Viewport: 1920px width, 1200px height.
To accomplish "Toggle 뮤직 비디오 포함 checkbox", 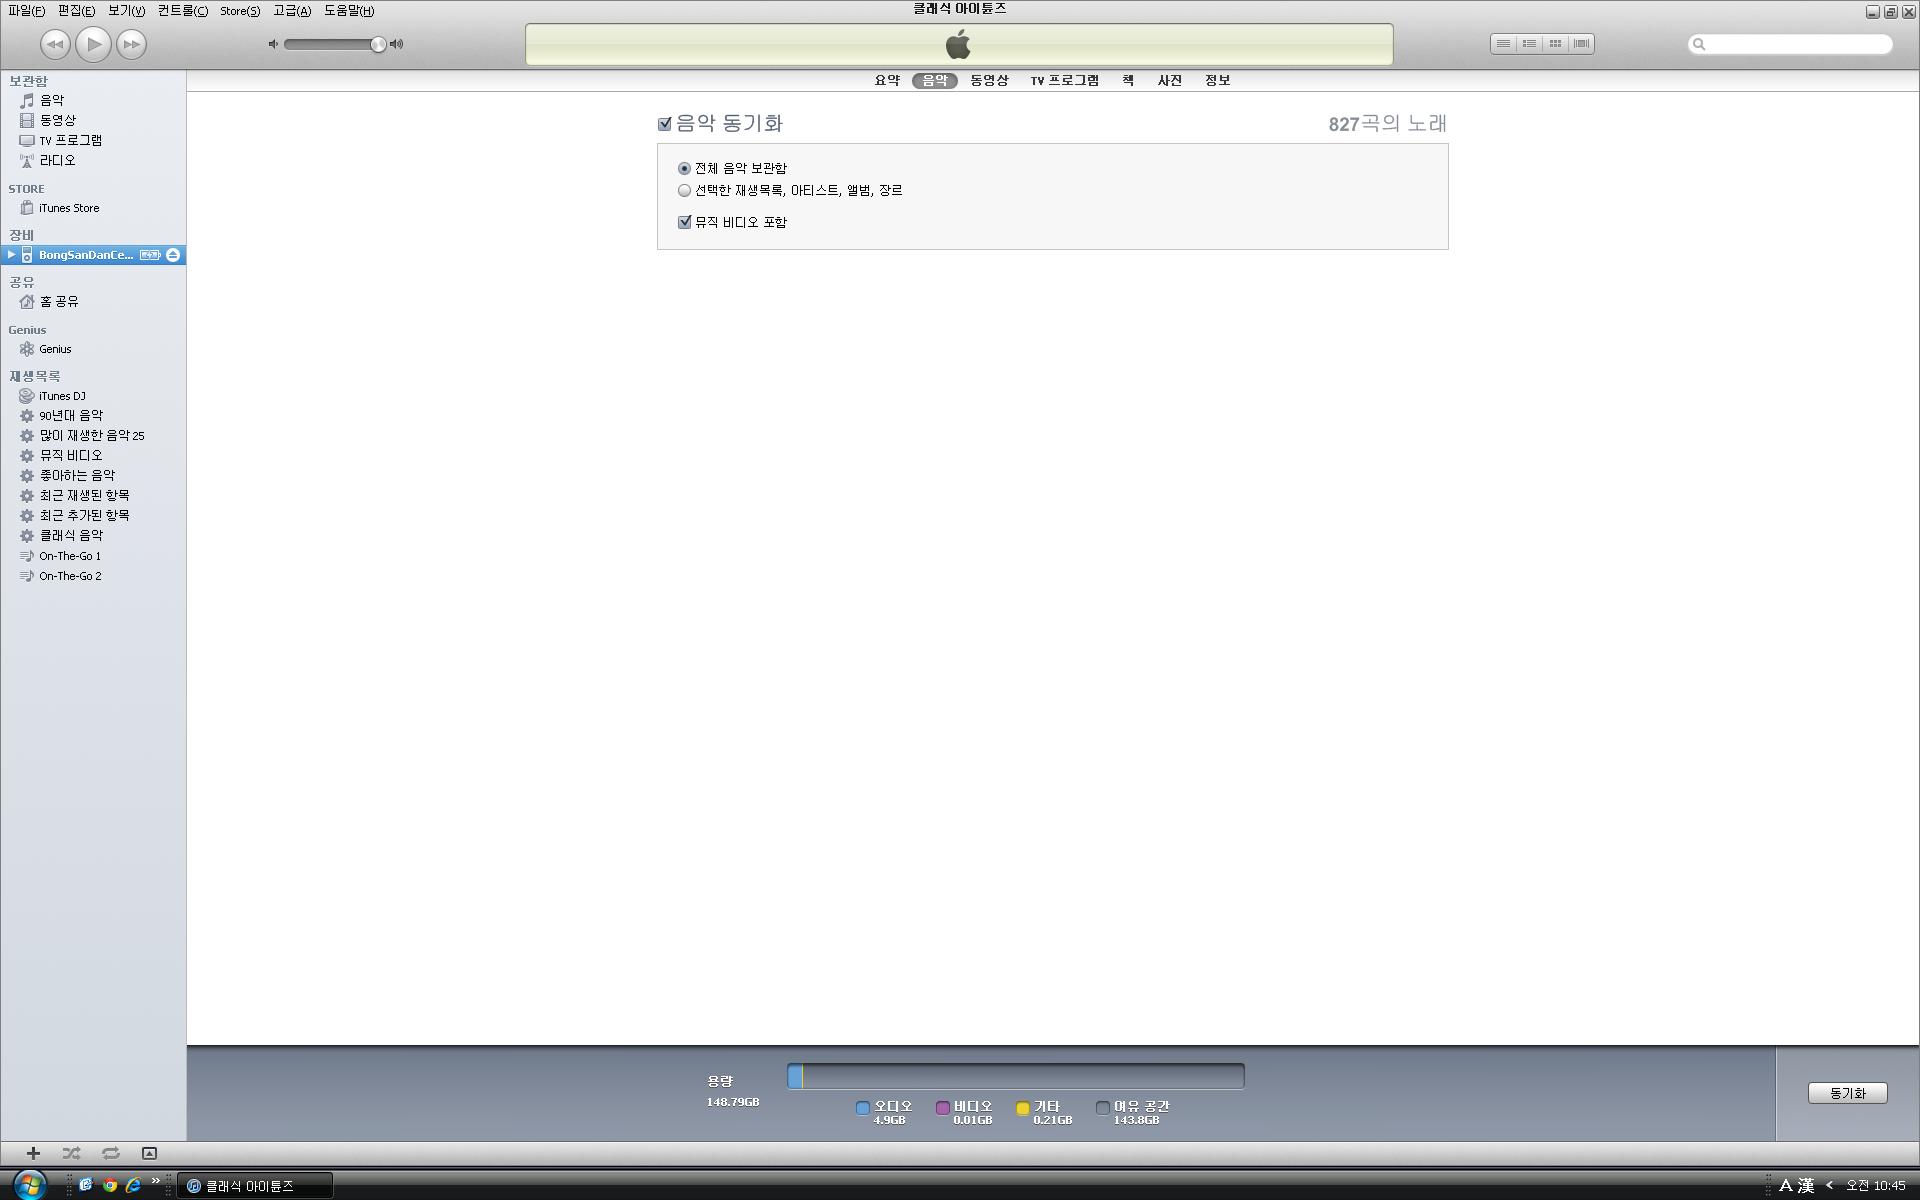I will coord(684,222).
